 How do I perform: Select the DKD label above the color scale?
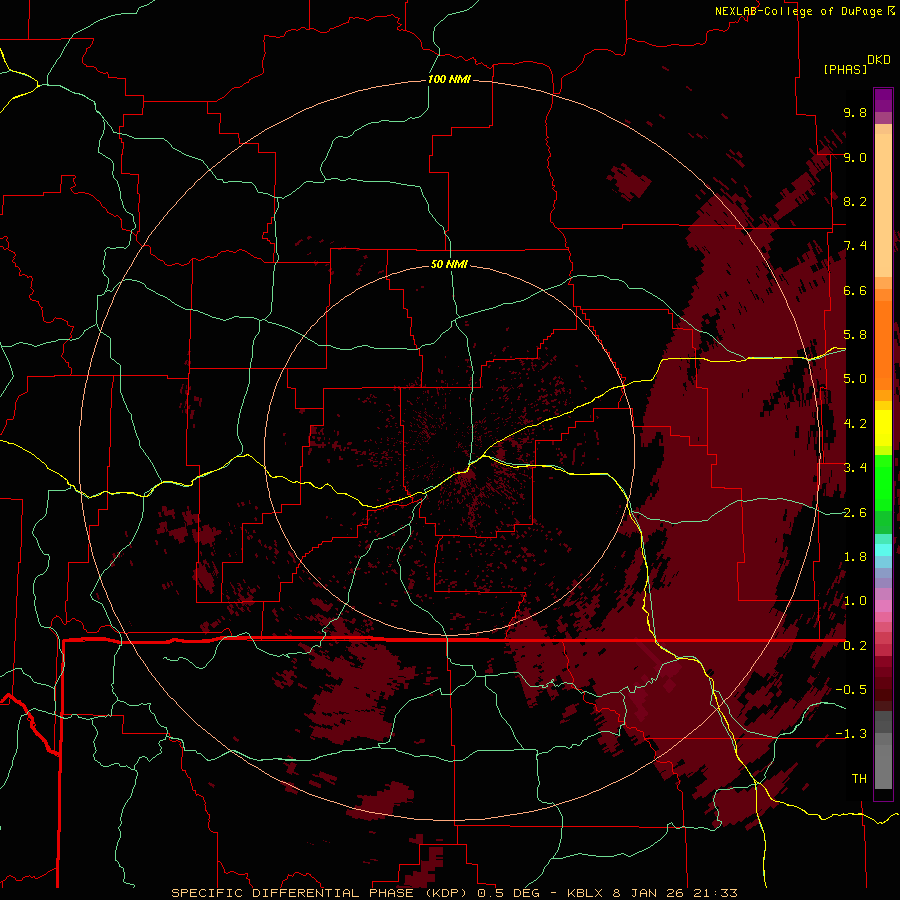point(879,60)
